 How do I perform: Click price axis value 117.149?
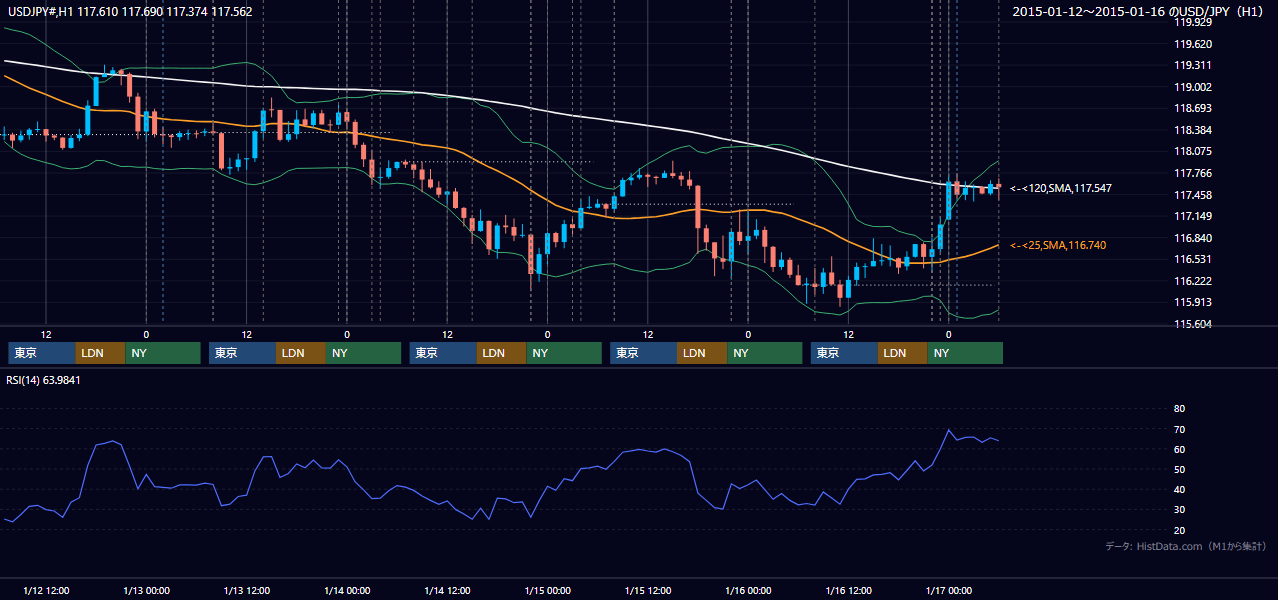click(x=1192, y=216)
